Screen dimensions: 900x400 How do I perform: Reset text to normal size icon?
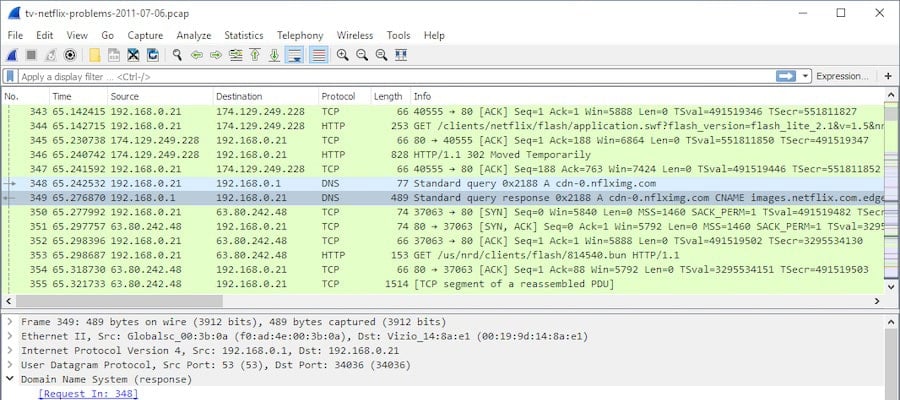pos(381,55)
